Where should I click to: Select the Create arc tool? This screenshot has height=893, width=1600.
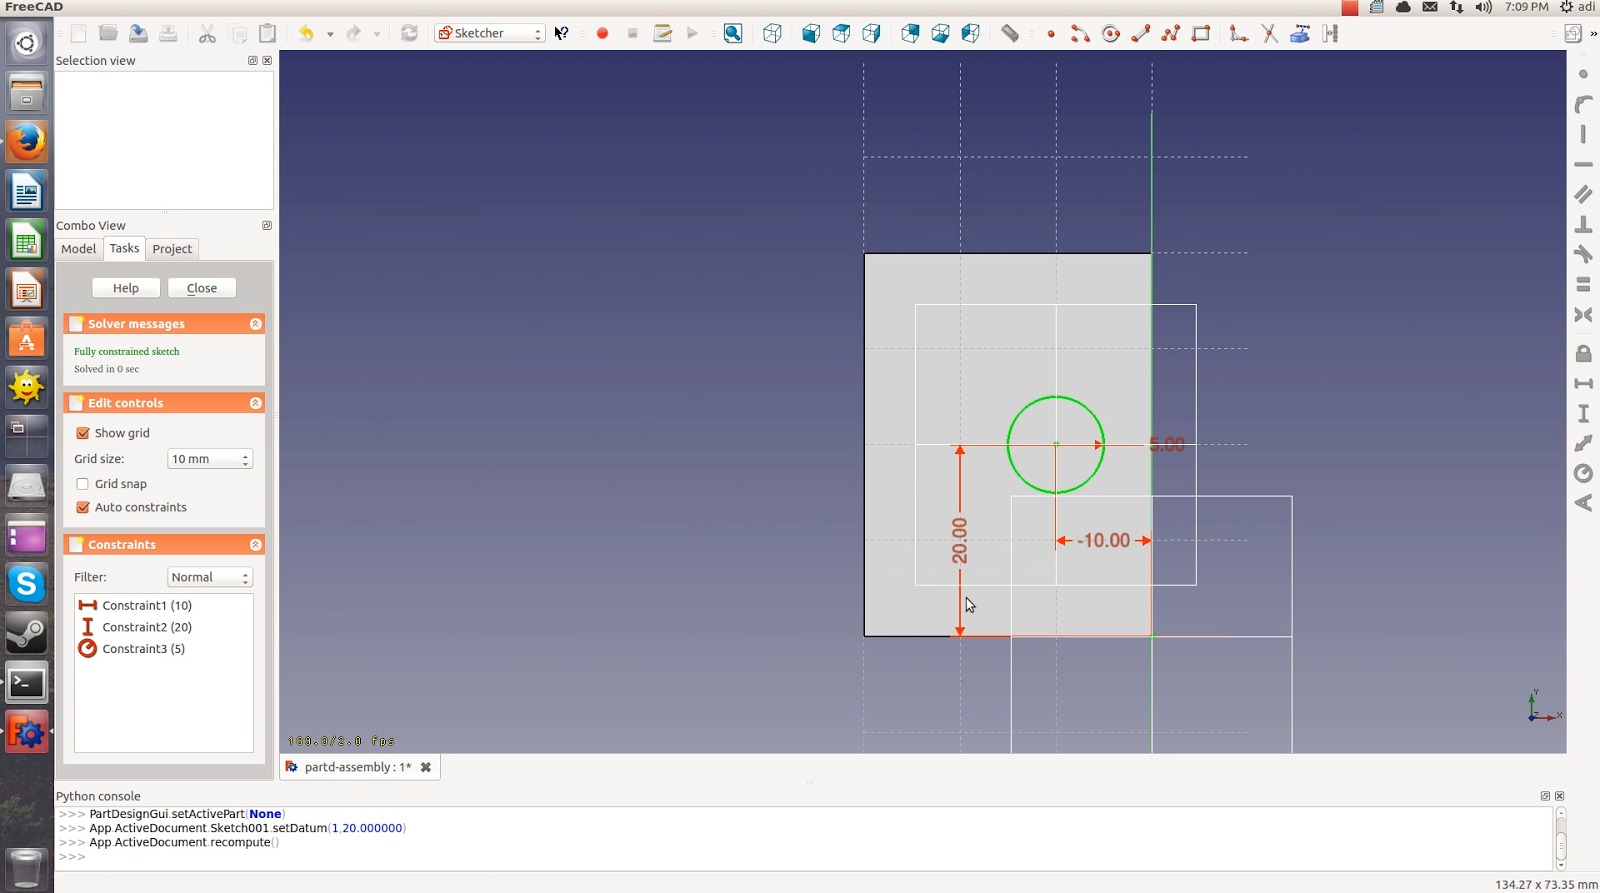(x=1080, y=33)
